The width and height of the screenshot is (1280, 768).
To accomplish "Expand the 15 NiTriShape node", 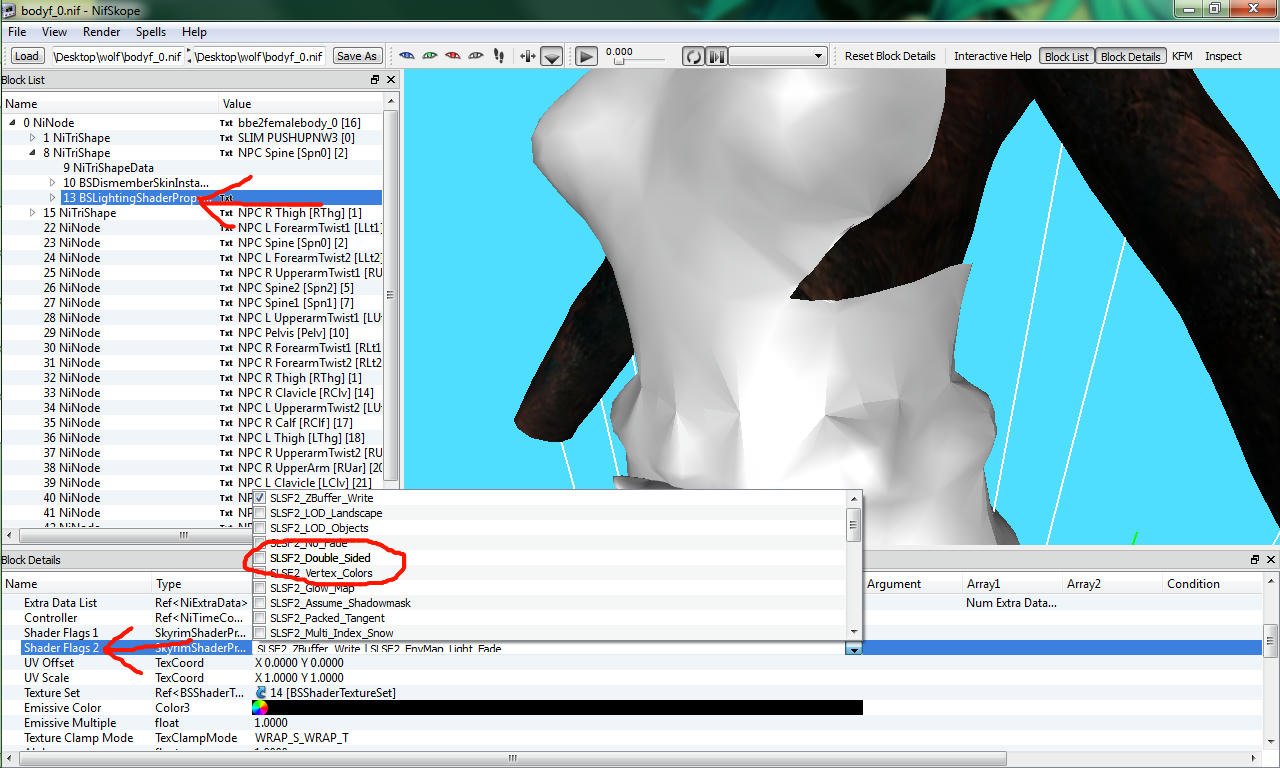I will click(33, 213).
